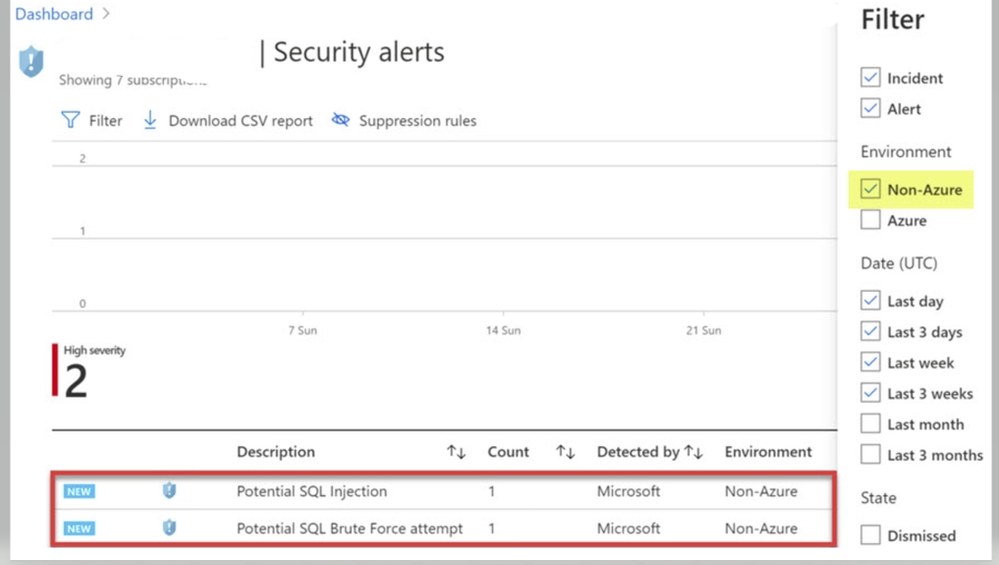Click Non-Azure in the SQL Brute Force row
This screenshot has height=565, width=999.
point(761,528)
